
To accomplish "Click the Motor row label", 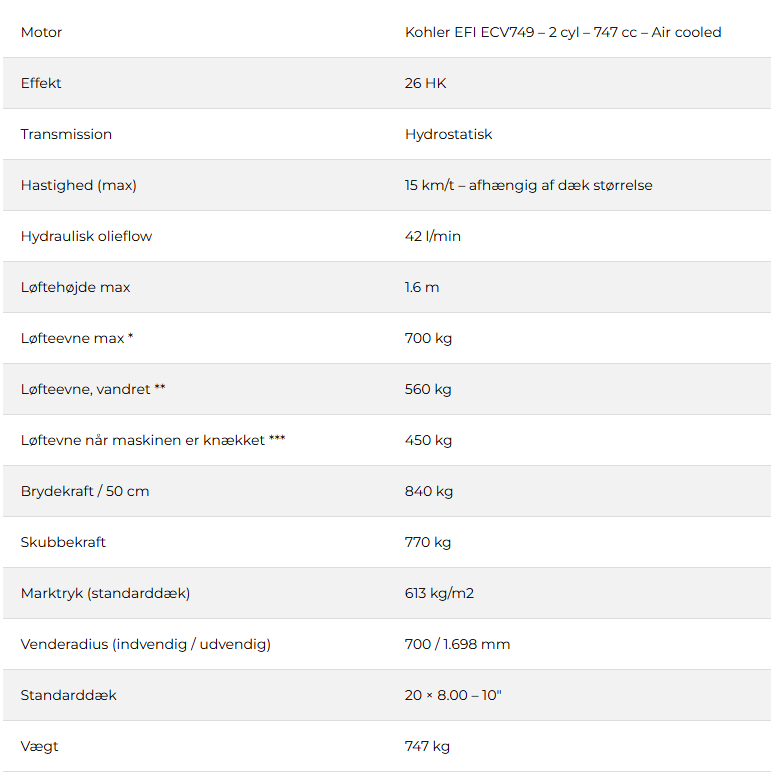I will pos(41,32).
